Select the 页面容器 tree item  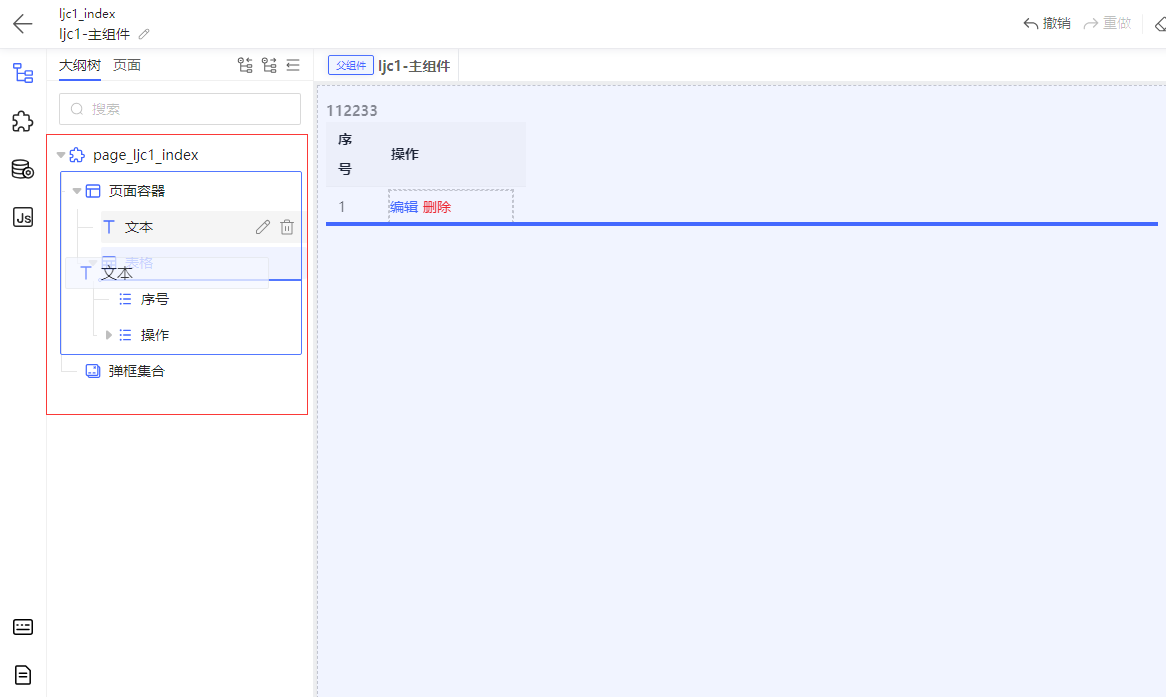click(x=137, y=191)
